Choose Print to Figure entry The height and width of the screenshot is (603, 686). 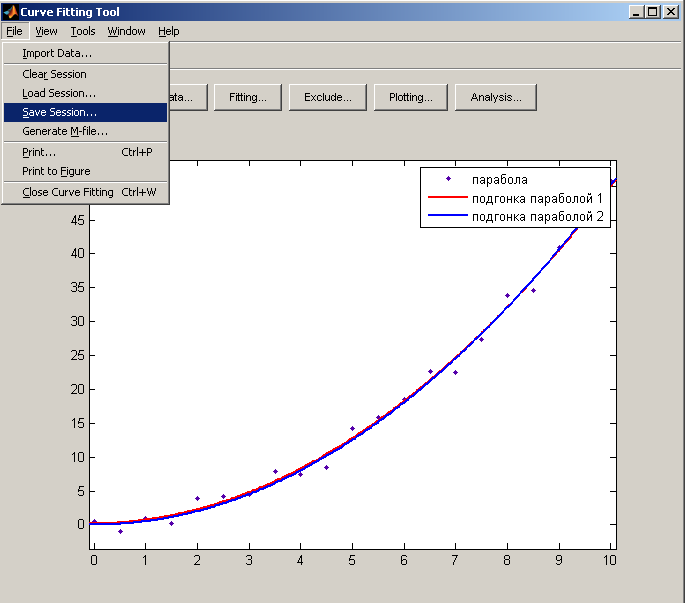pyautogui.click(x=85, y=171)
